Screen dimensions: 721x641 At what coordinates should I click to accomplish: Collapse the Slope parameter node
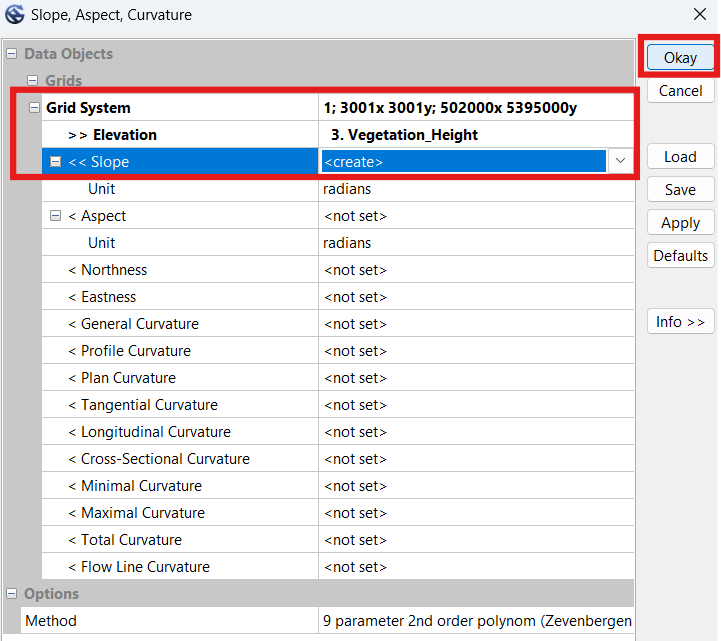[x=56, y=162]
